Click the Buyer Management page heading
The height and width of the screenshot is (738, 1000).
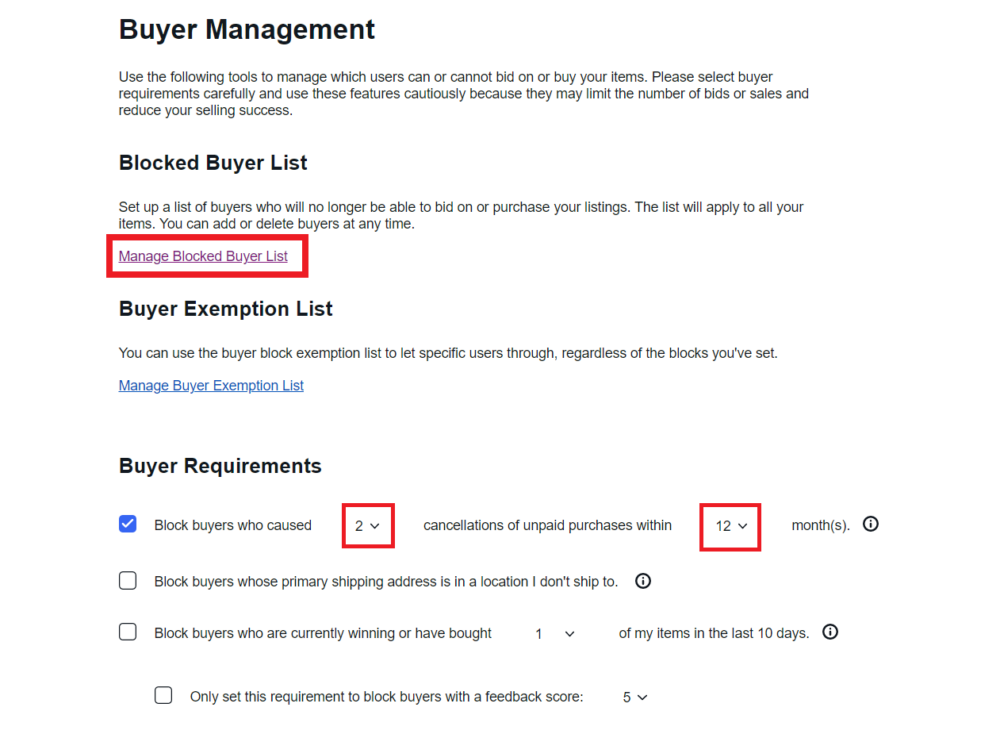246,29
